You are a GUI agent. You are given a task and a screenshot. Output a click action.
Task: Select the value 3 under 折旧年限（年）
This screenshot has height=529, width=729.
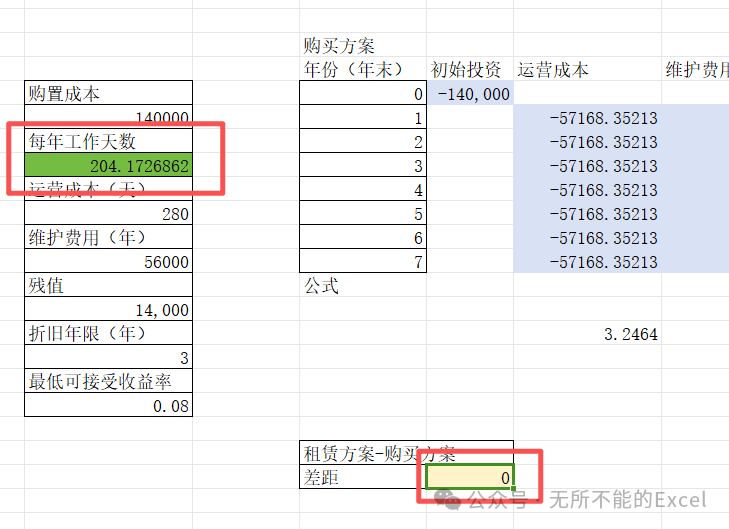tap(108, 357)
